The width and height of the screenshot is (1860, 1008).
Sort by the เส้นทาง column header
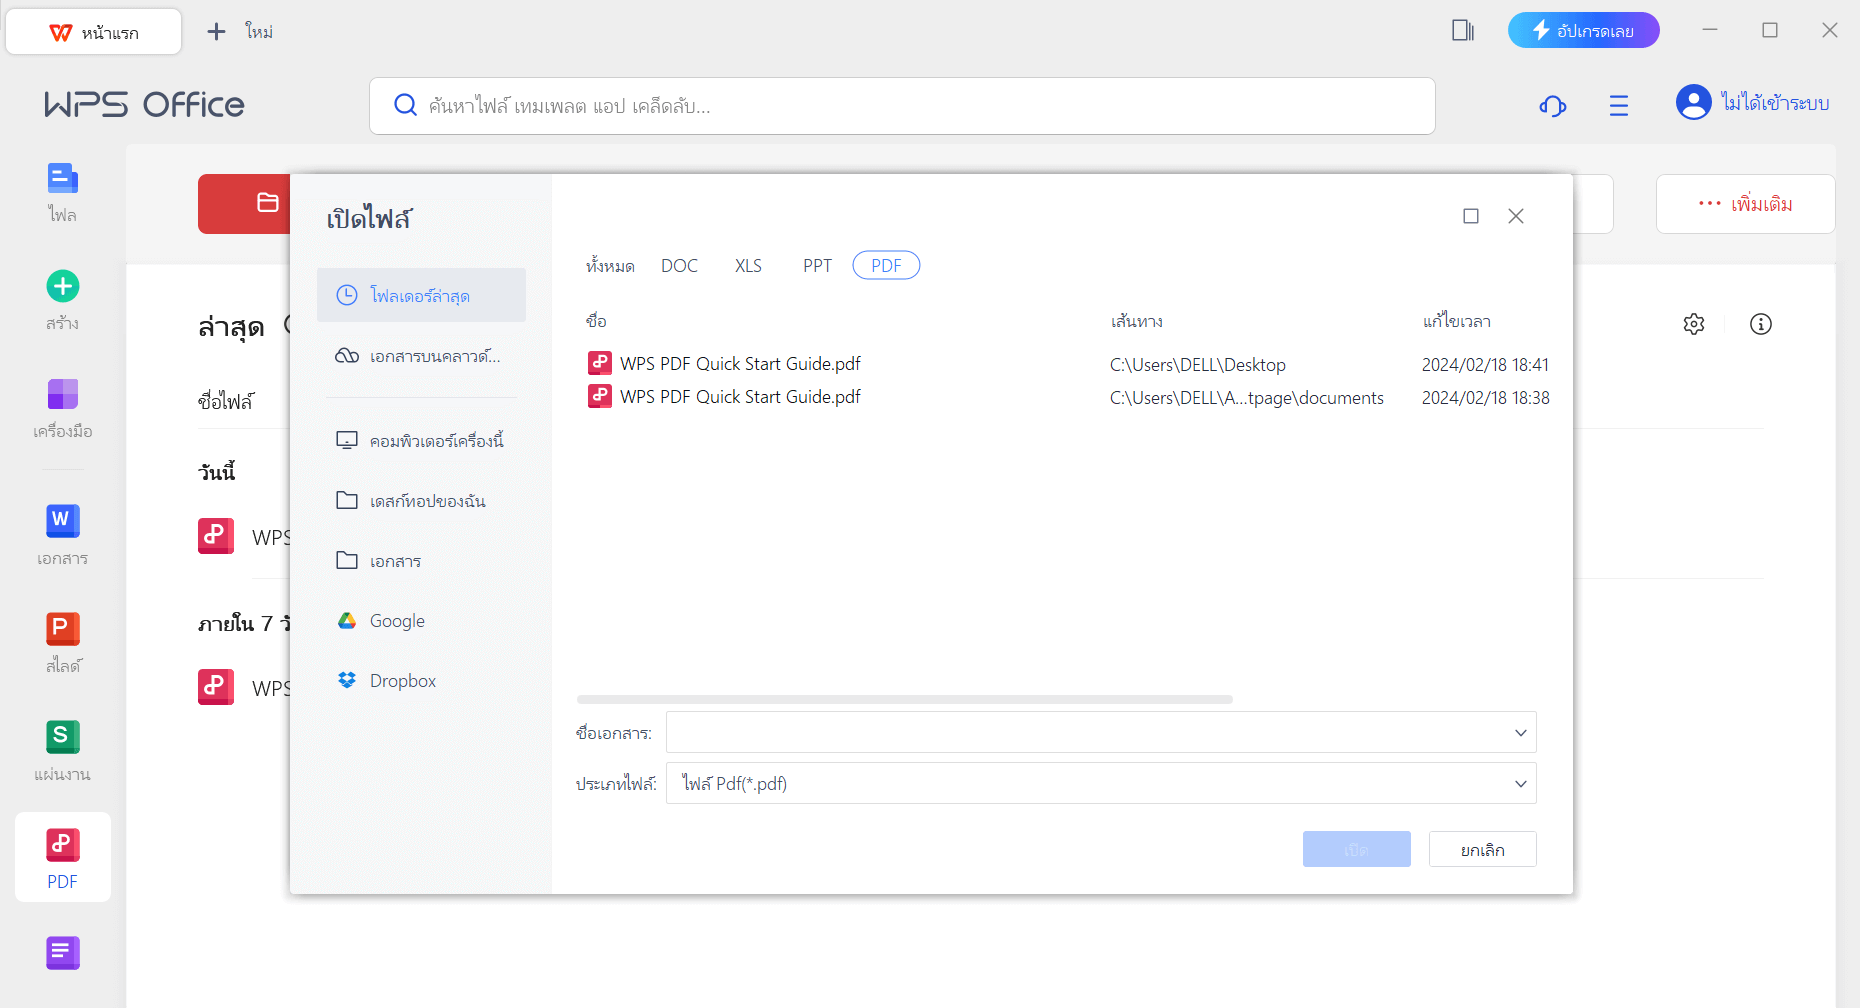1136,321
